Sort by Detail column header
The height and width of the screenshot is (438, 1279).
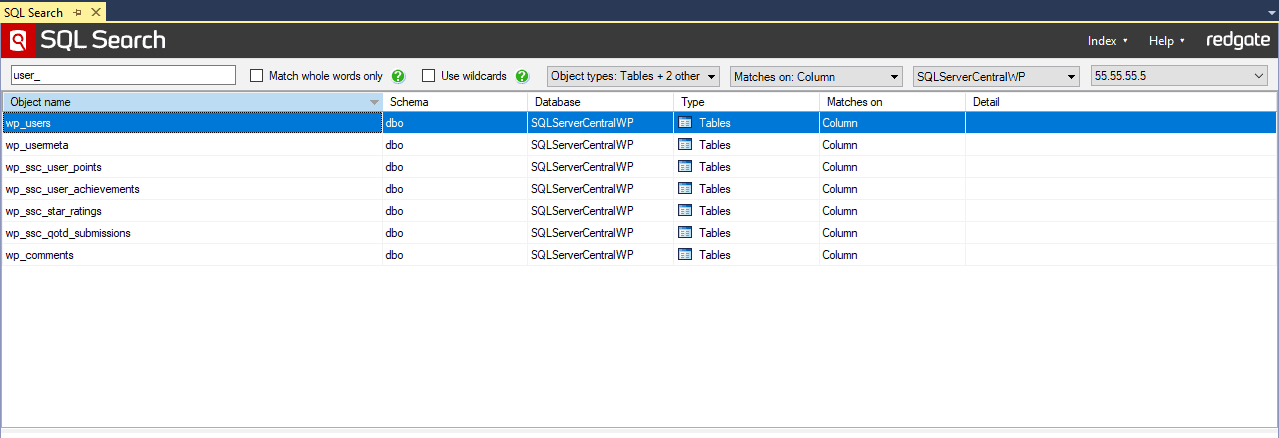pyautogui.click(x=1121, y=102)
